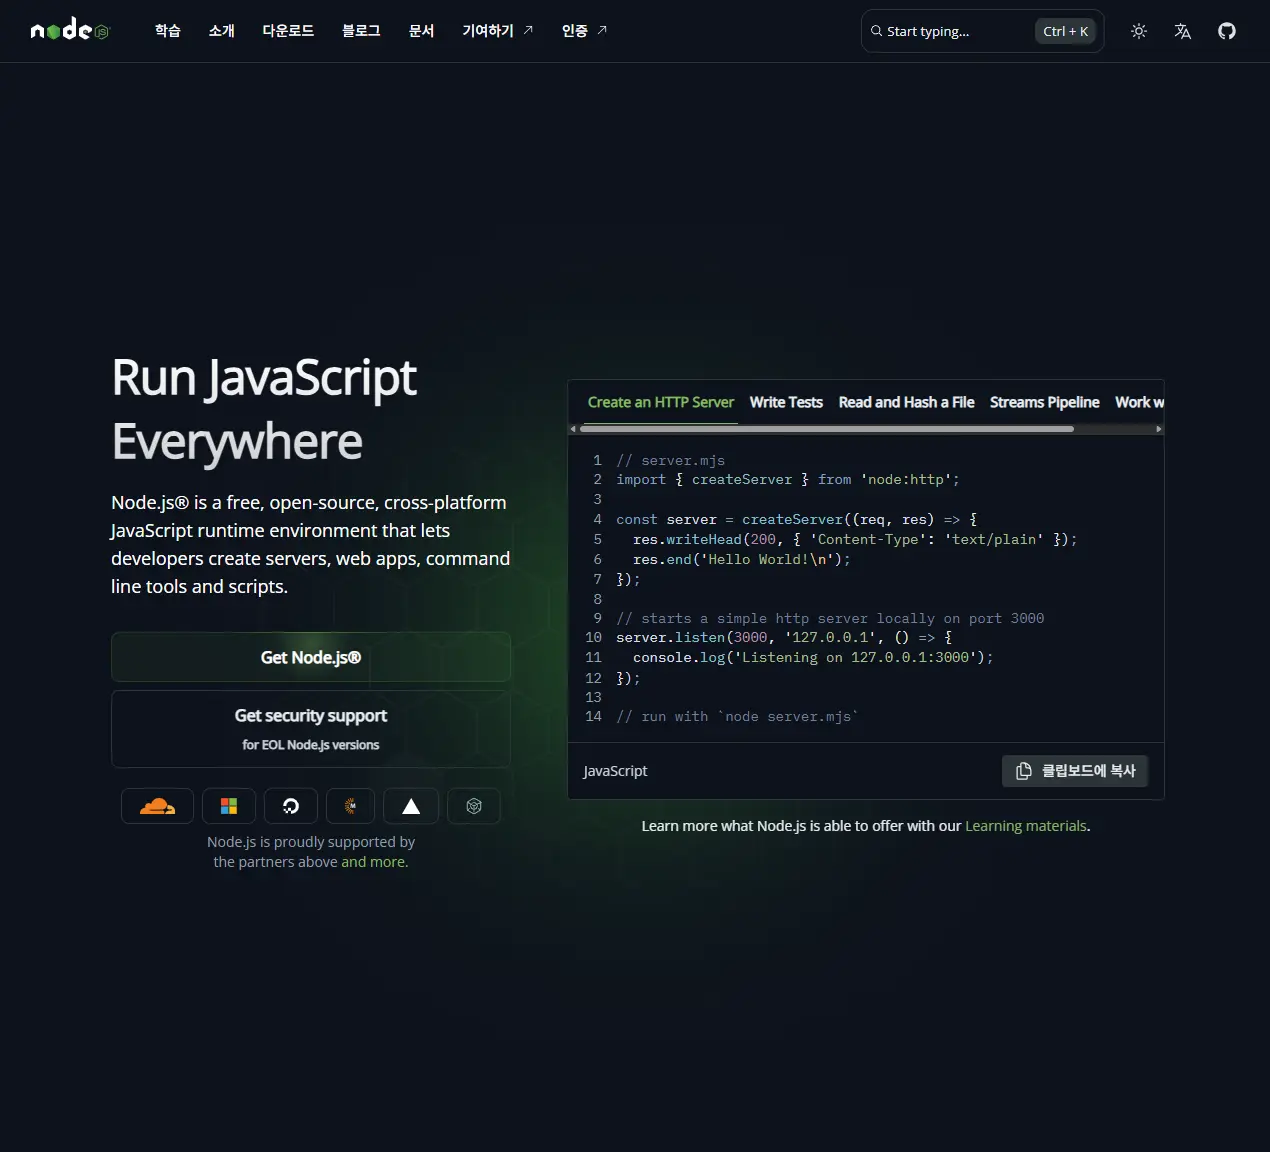
Task: Open the GitHub repository icon
Action: (x=1227, y=31)
